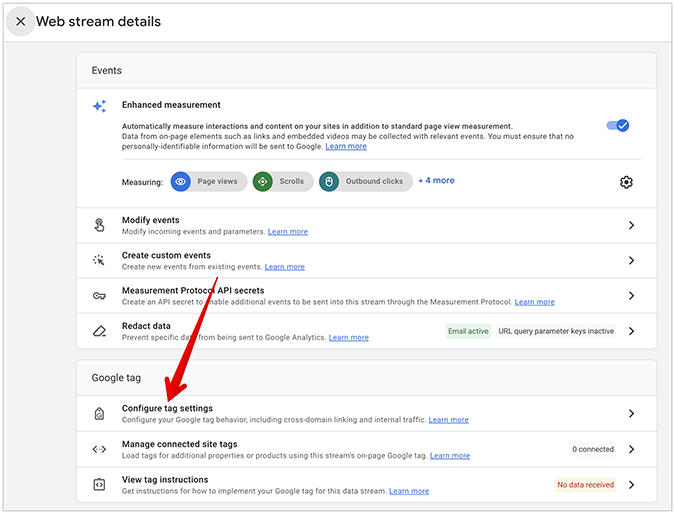Expand the Redact data chevron
The height and width of the screenshot is (514, 675).
click(631, 331)
